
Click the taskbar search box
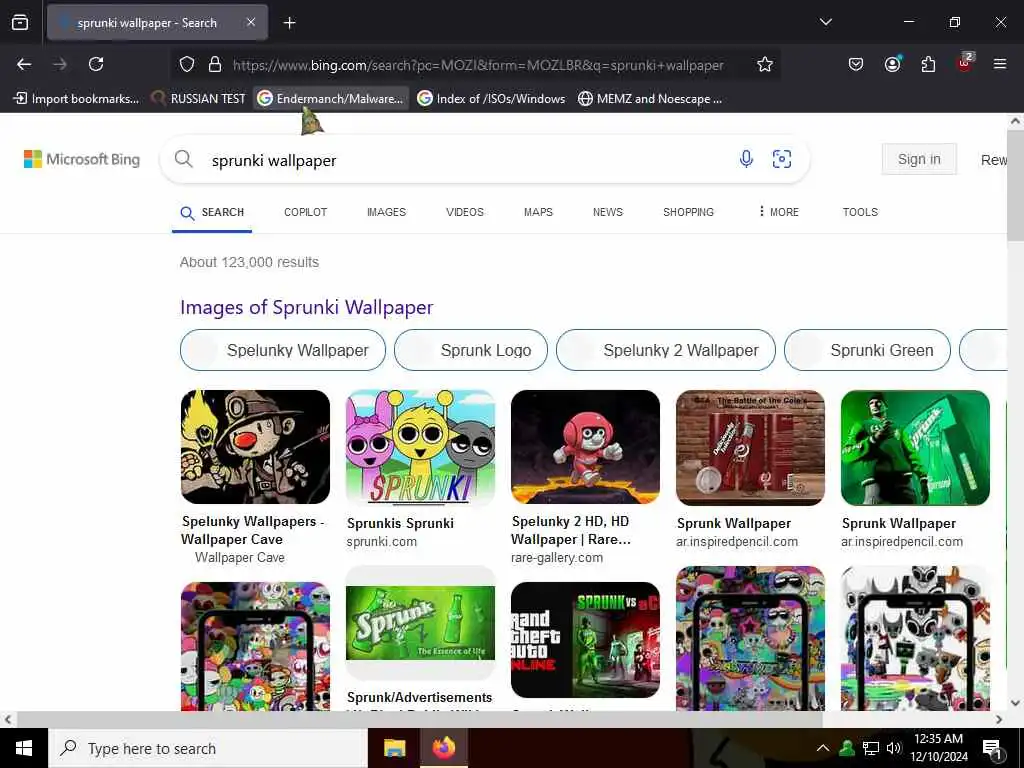tap(208, 748)
